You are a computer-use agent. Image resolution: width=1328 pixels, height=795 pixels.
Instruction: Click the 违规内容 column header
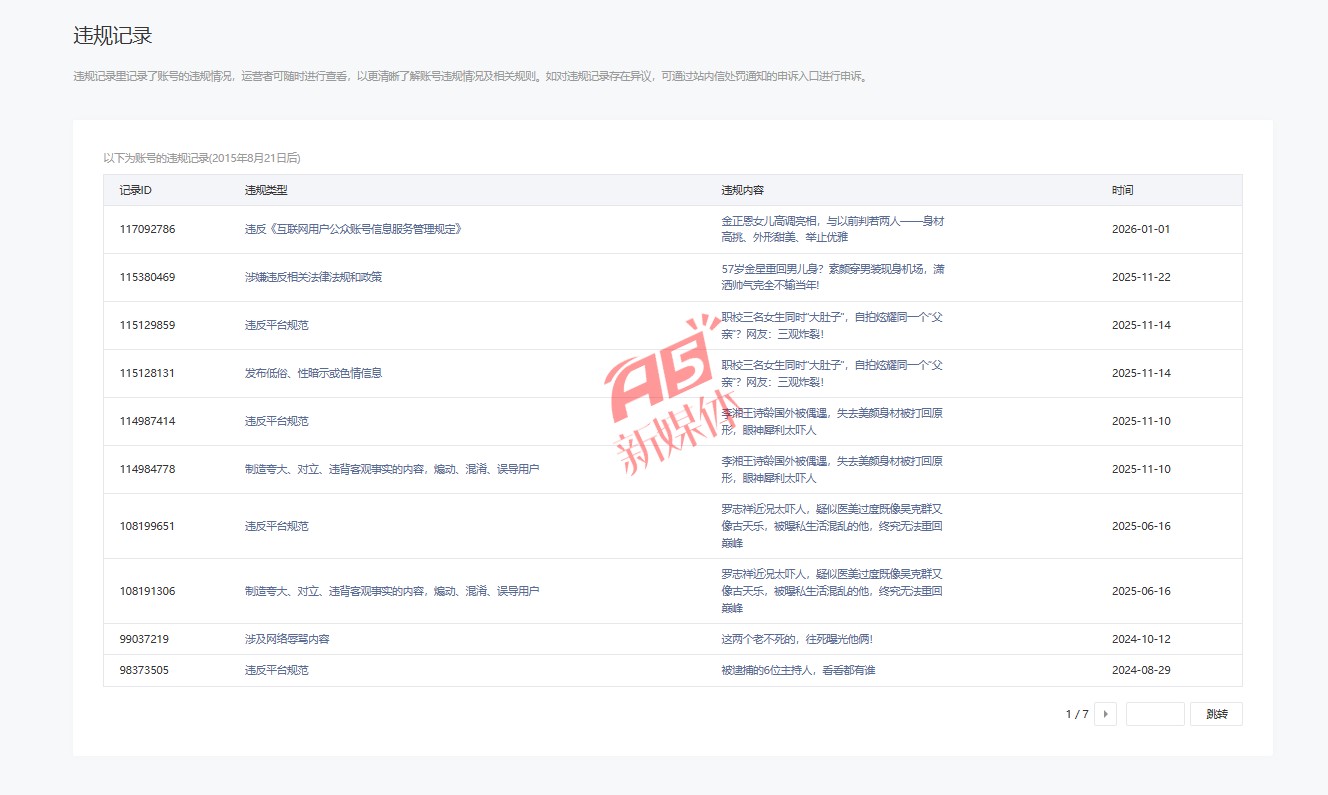(x=742, y=190)
